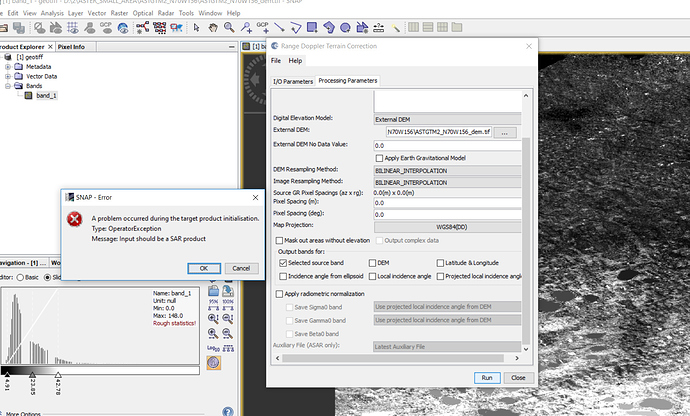Viewport: 690px width, 416px height.
Task: Select the draw line tool
Action: click(279, 28)
